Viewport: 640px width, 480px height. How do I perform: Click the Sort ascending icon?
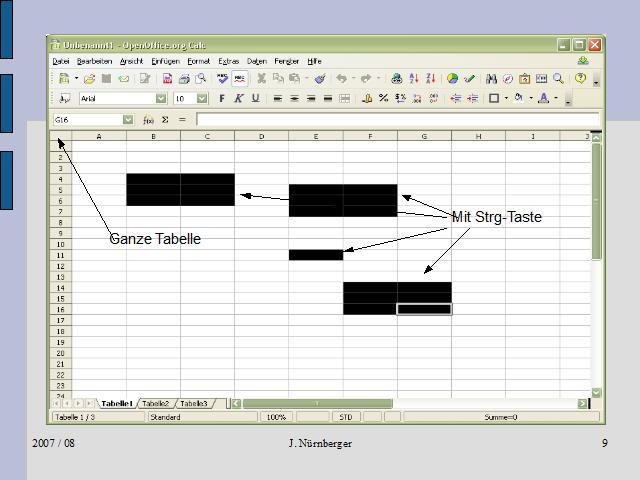click(x=414, y=79)
